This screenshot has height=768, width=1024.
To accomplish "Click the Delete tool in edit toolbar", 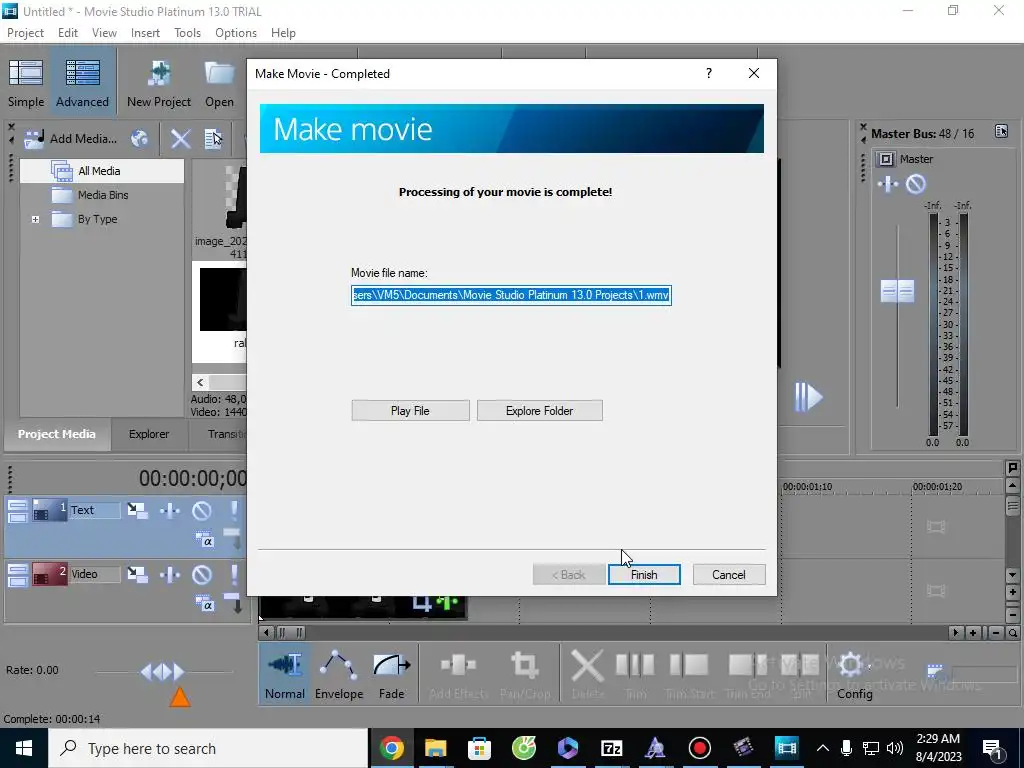I will 587,675.
